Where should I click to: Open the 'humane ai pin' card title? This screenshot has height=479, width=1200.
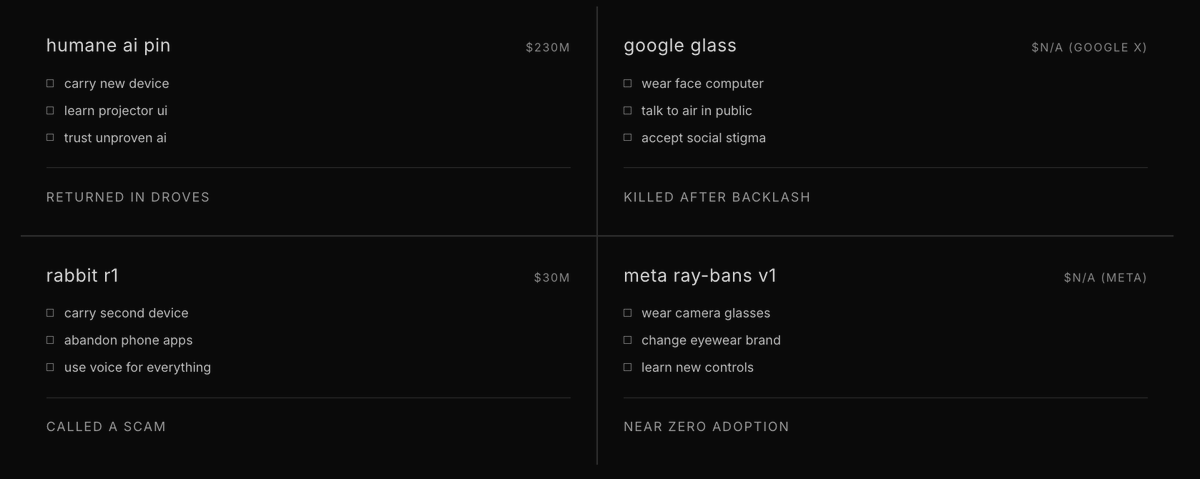pyautogui.click(x=108, y=46)
